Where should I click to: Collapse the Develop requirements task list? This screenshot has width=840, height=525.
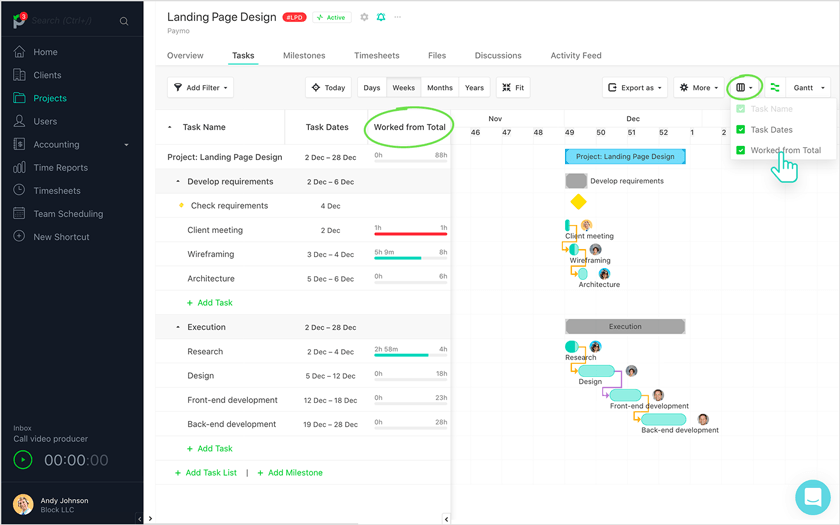tap(178, 182)
